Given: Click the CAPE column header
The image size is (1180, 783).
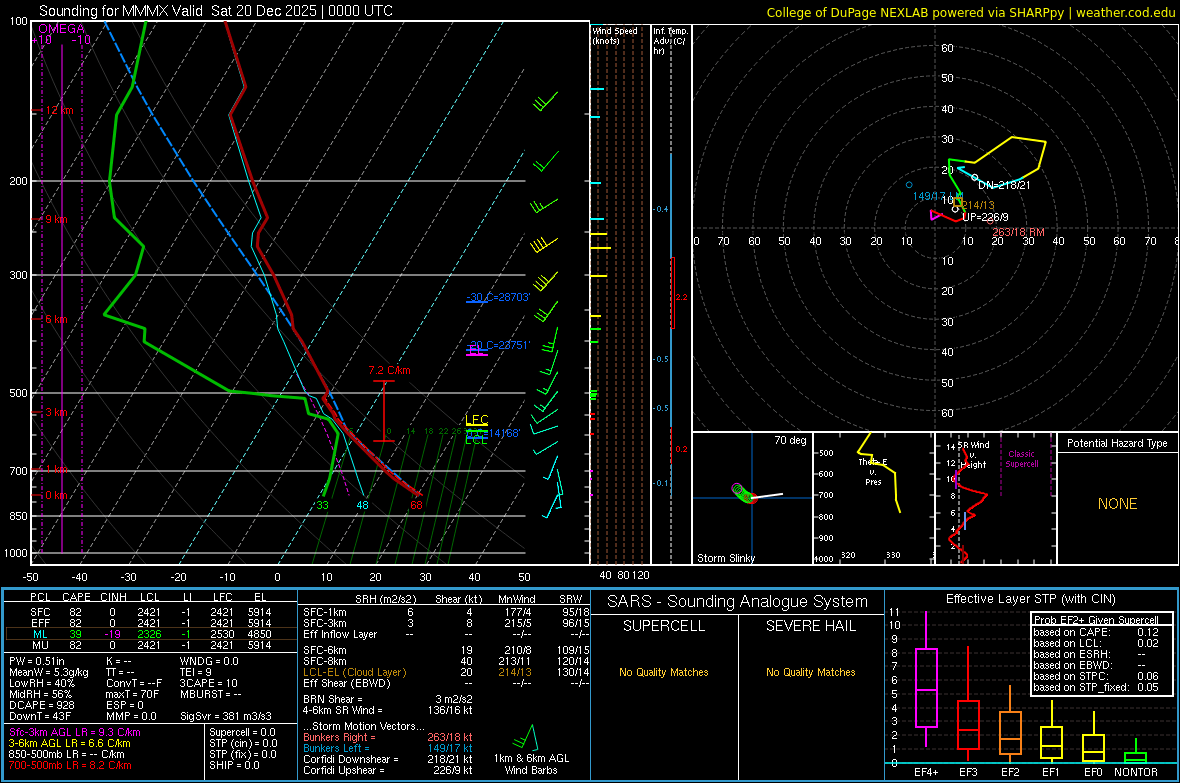Looking at the screenshot, I should (76, 597).
